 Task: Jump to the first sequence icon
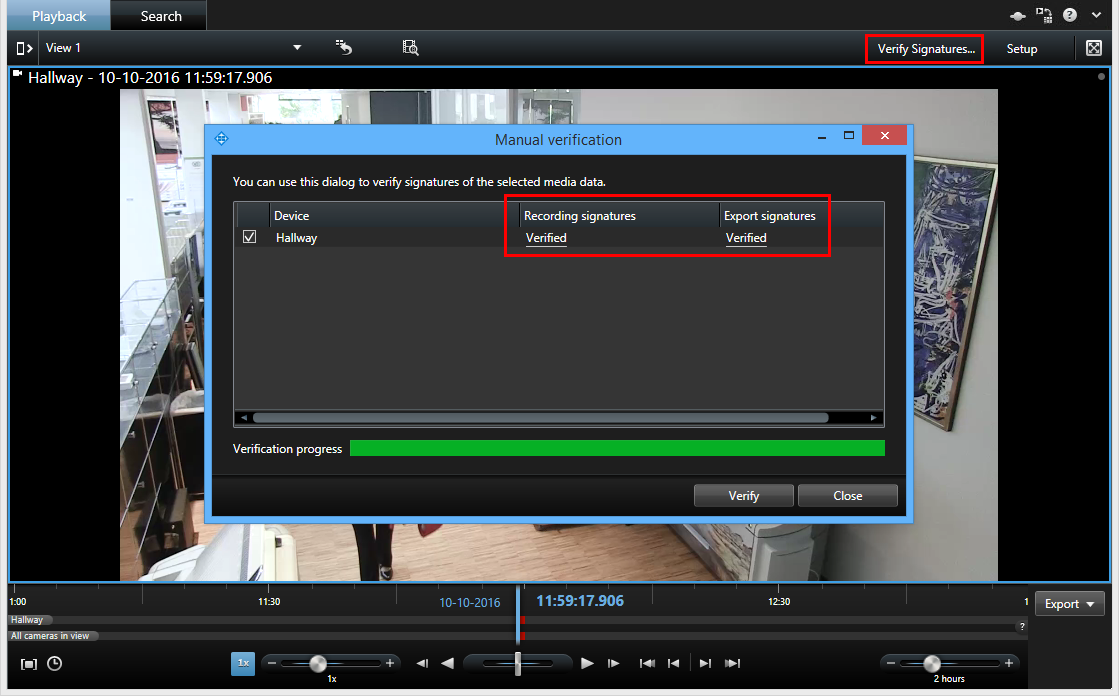(x=647, y=663)
